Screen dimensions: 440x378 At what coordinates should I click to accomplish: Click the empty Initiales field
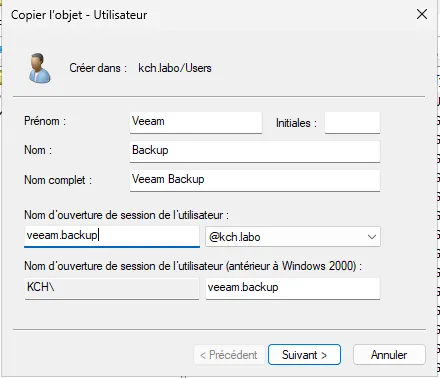[x=352, y=123]
